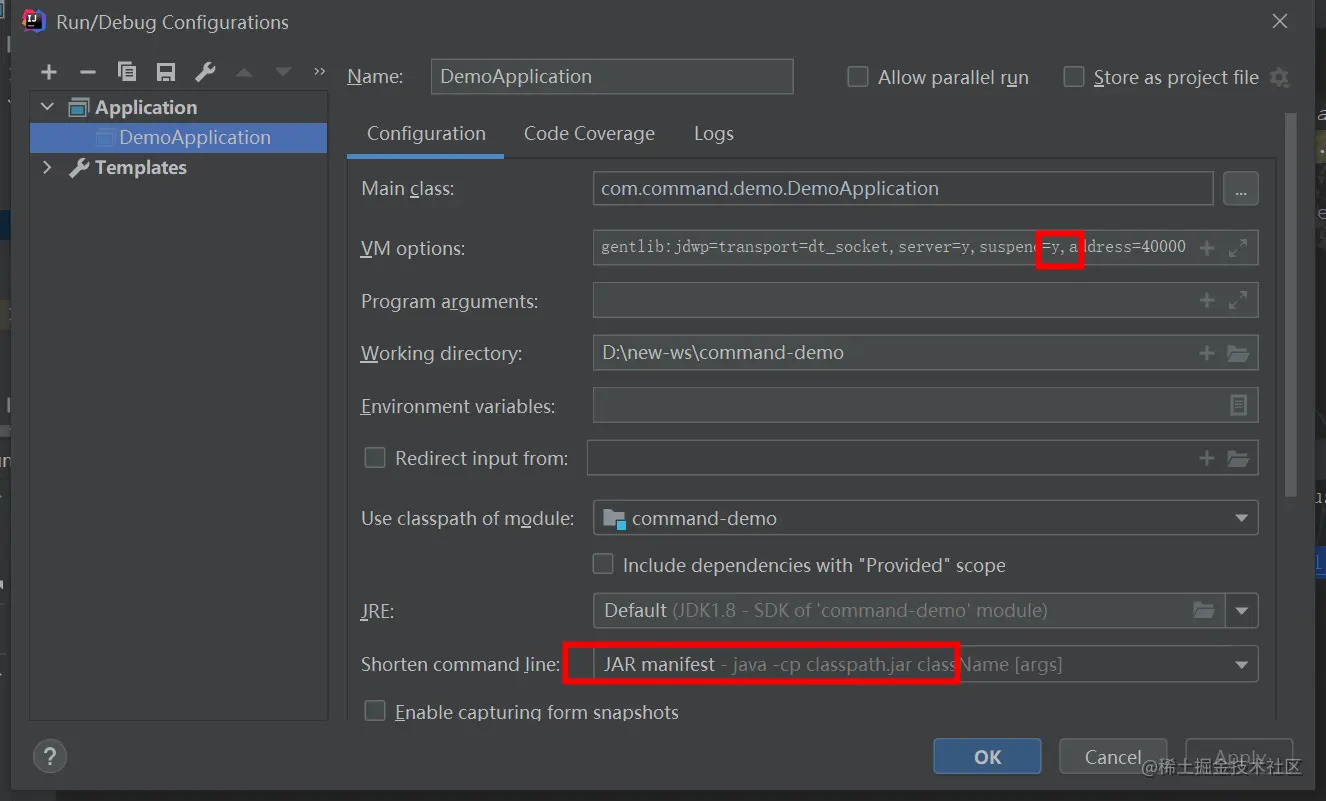Browse for a working directory folder
Image resolution: width=1326 pixels, height=801 pixels.
click(x=1238, y=353)
